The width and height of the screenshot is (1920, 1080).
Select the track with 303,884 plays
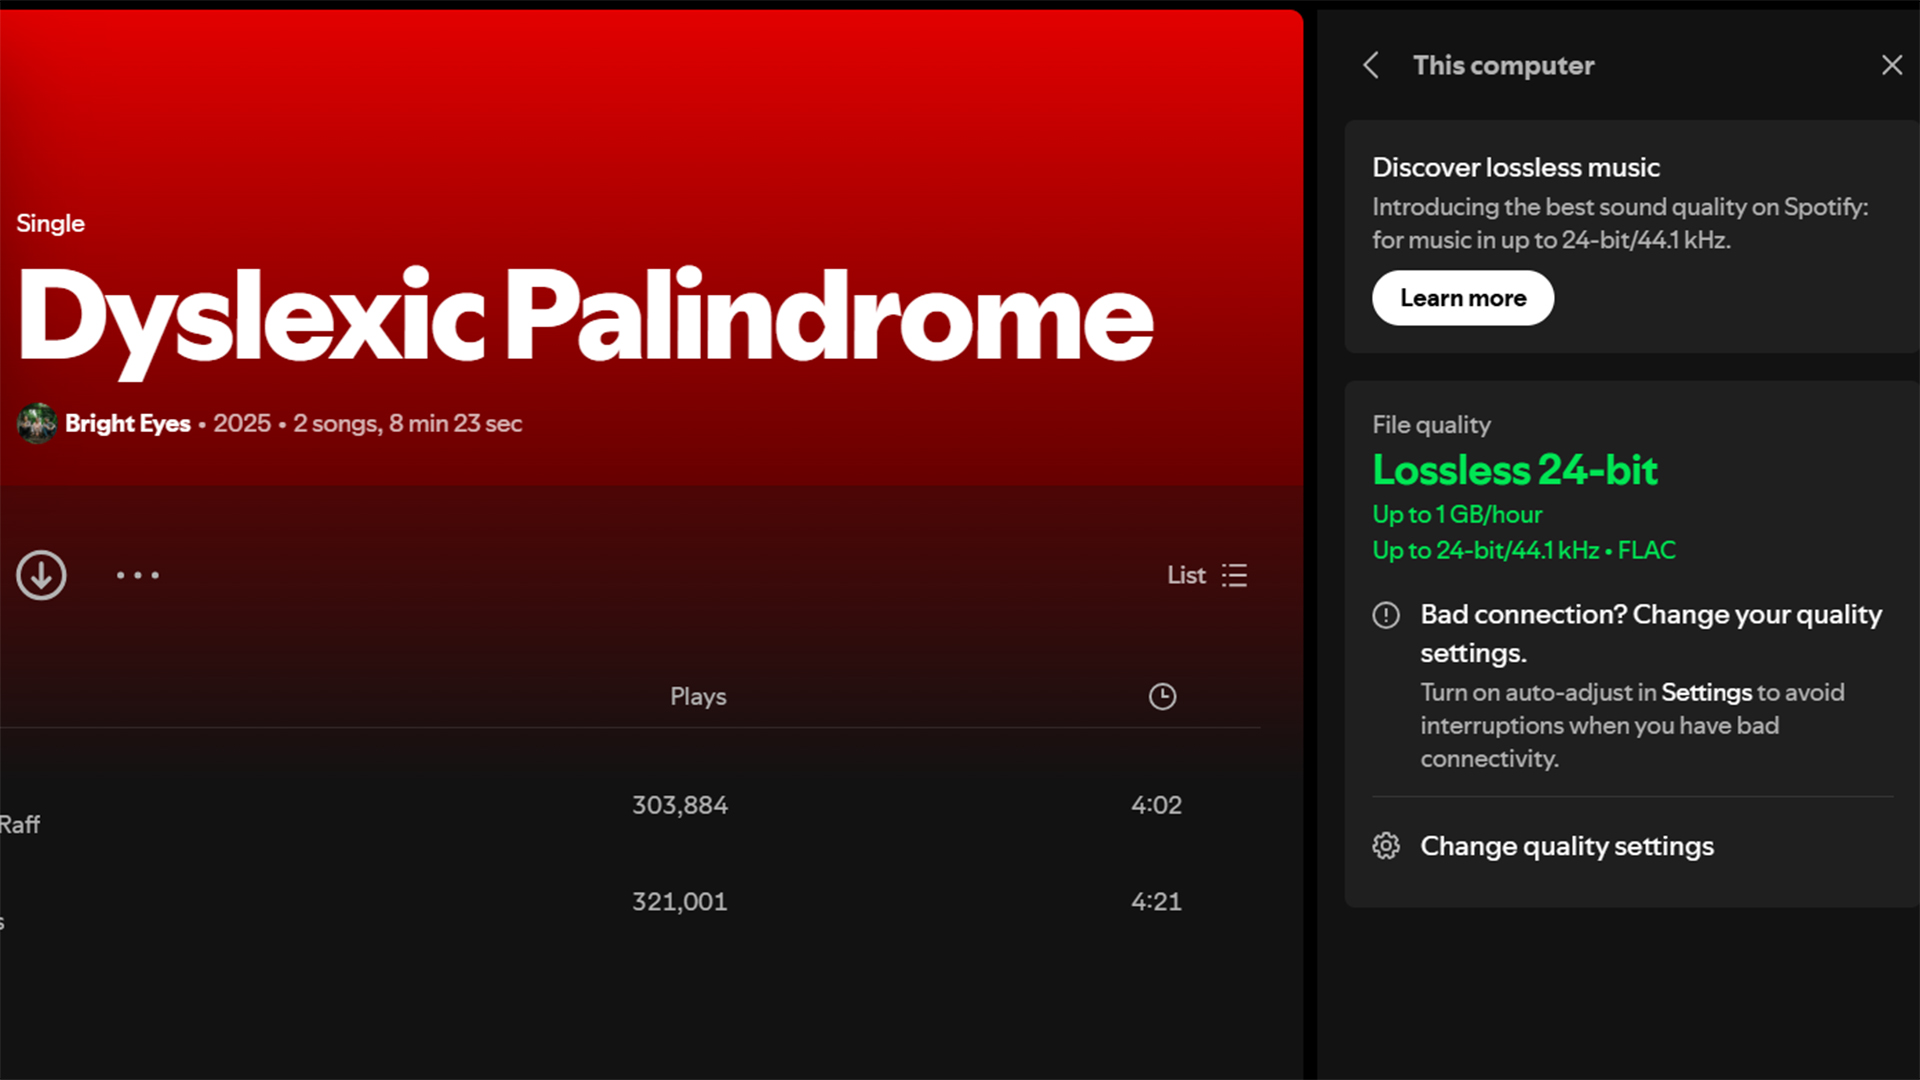click(x=679, y=805)
